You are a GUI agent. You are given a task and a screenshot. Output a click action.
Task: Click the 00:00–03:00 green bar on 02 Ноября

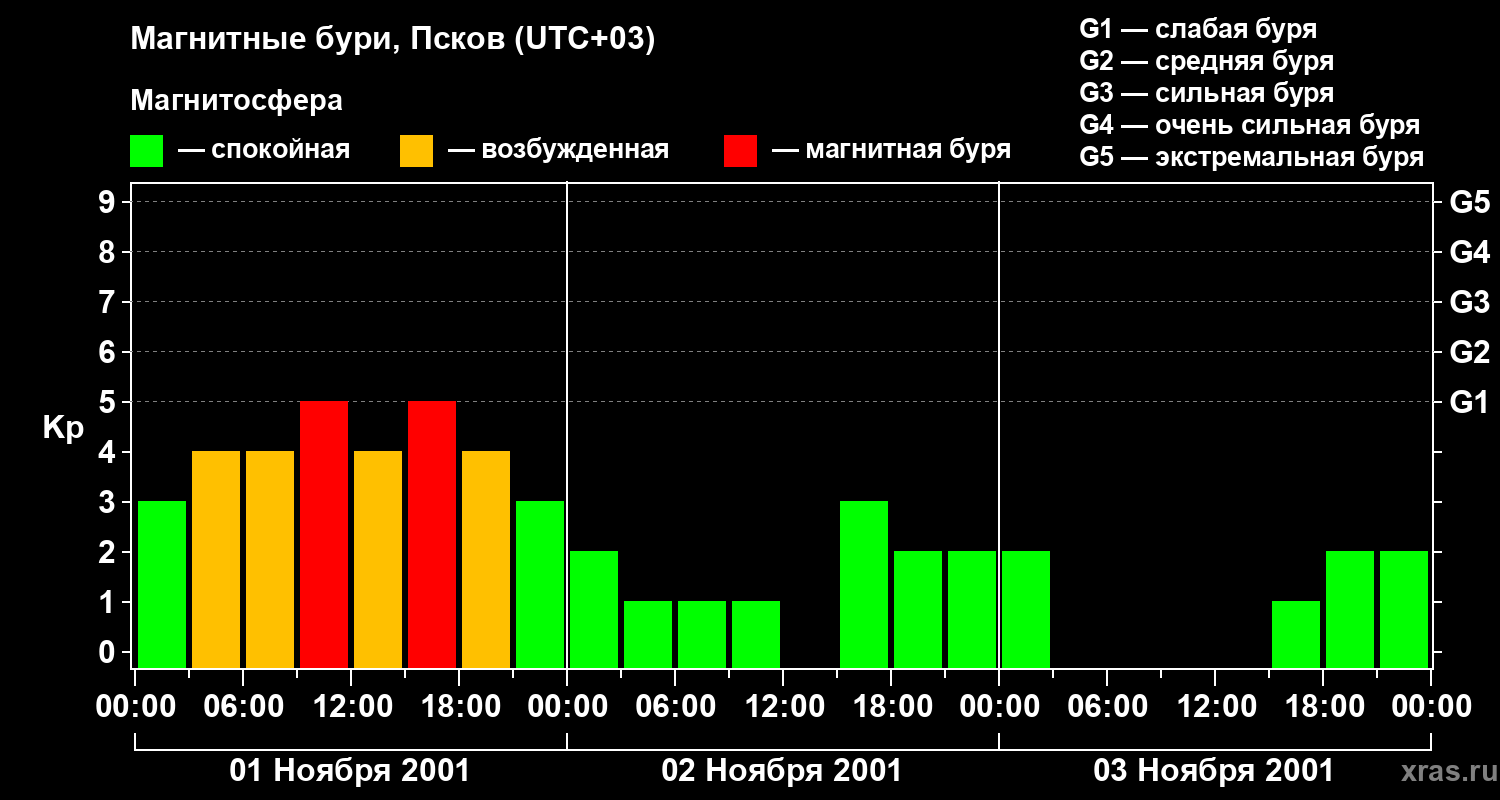(594, 609)
